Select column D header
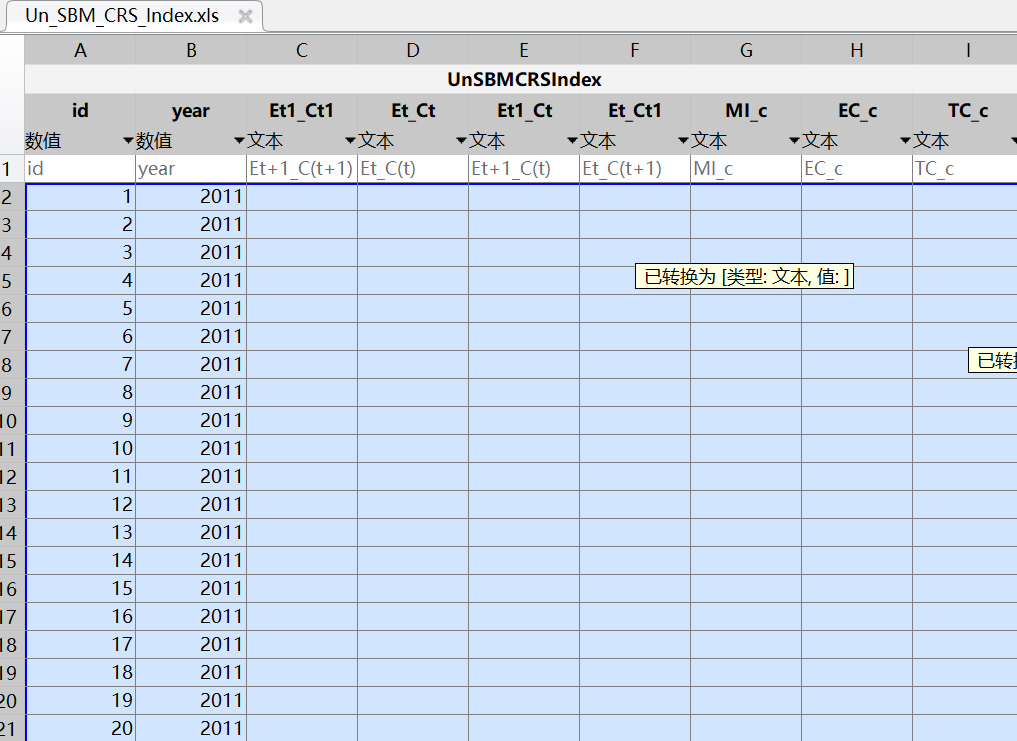Image resolution: width=1017 pixels, height=741 pixels. (413, 50)
